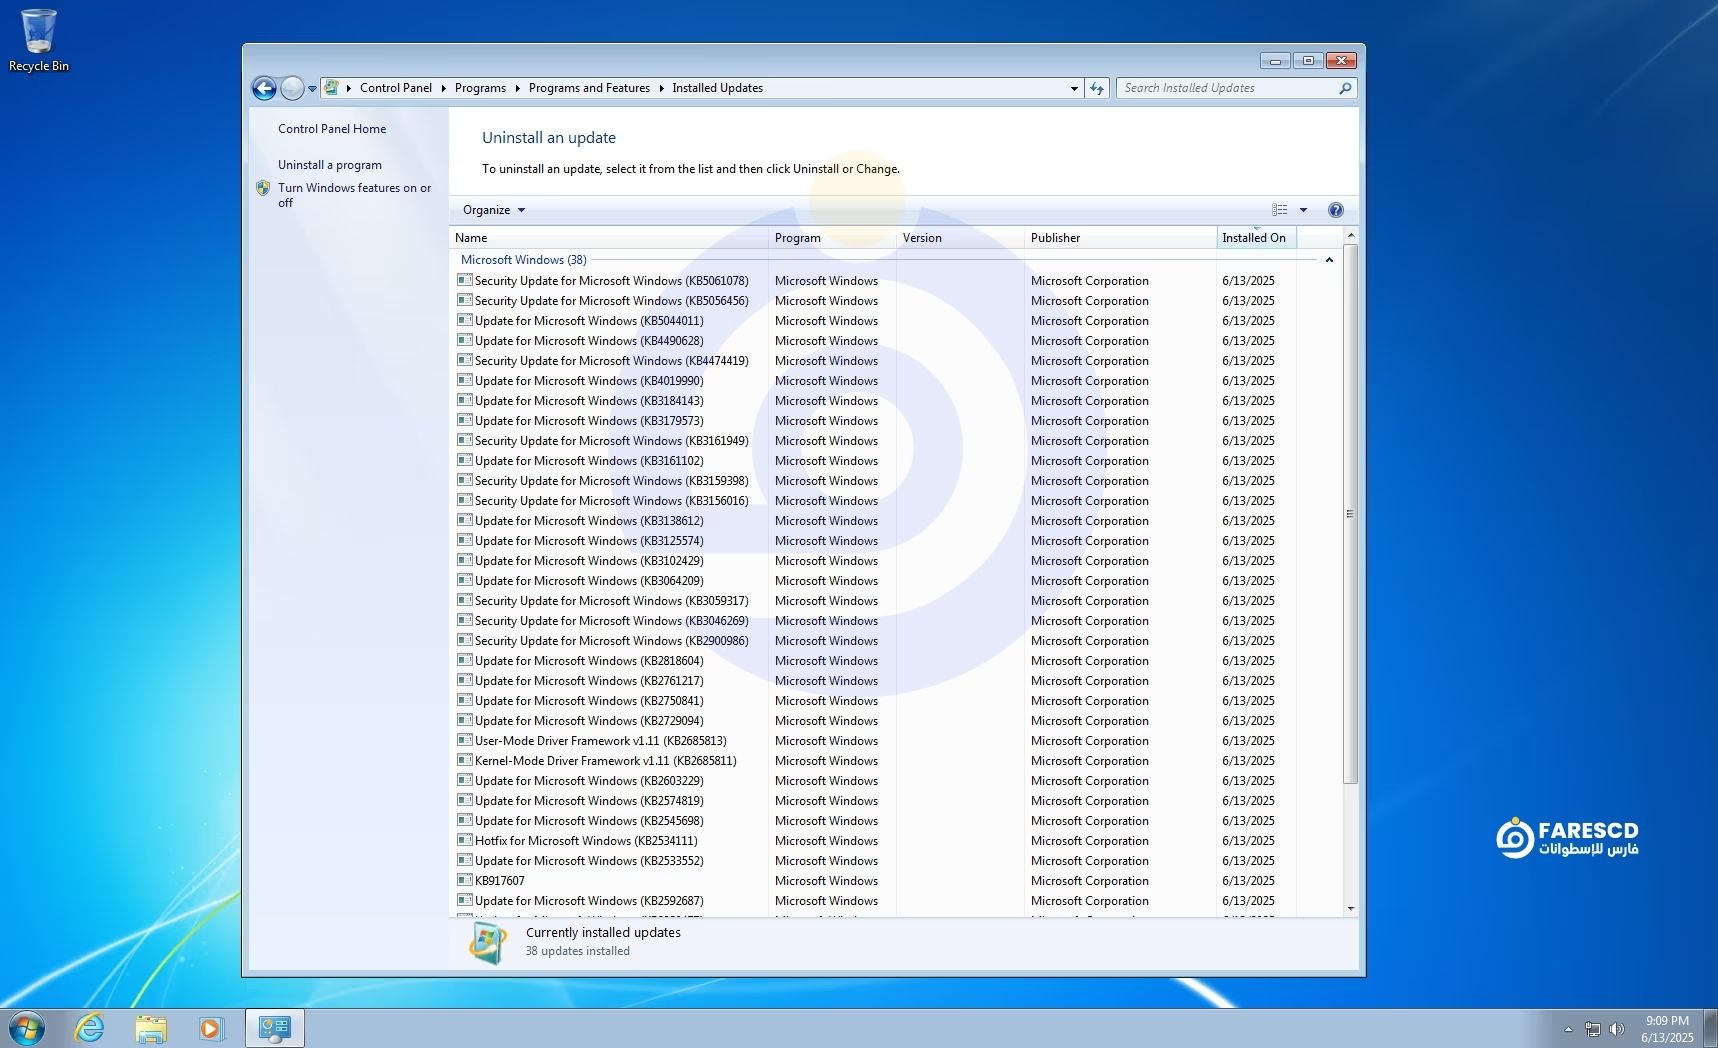1718x1048 pixels.
Task: Click the icon beside update KB3161102
Action: [x=464, y=460]
